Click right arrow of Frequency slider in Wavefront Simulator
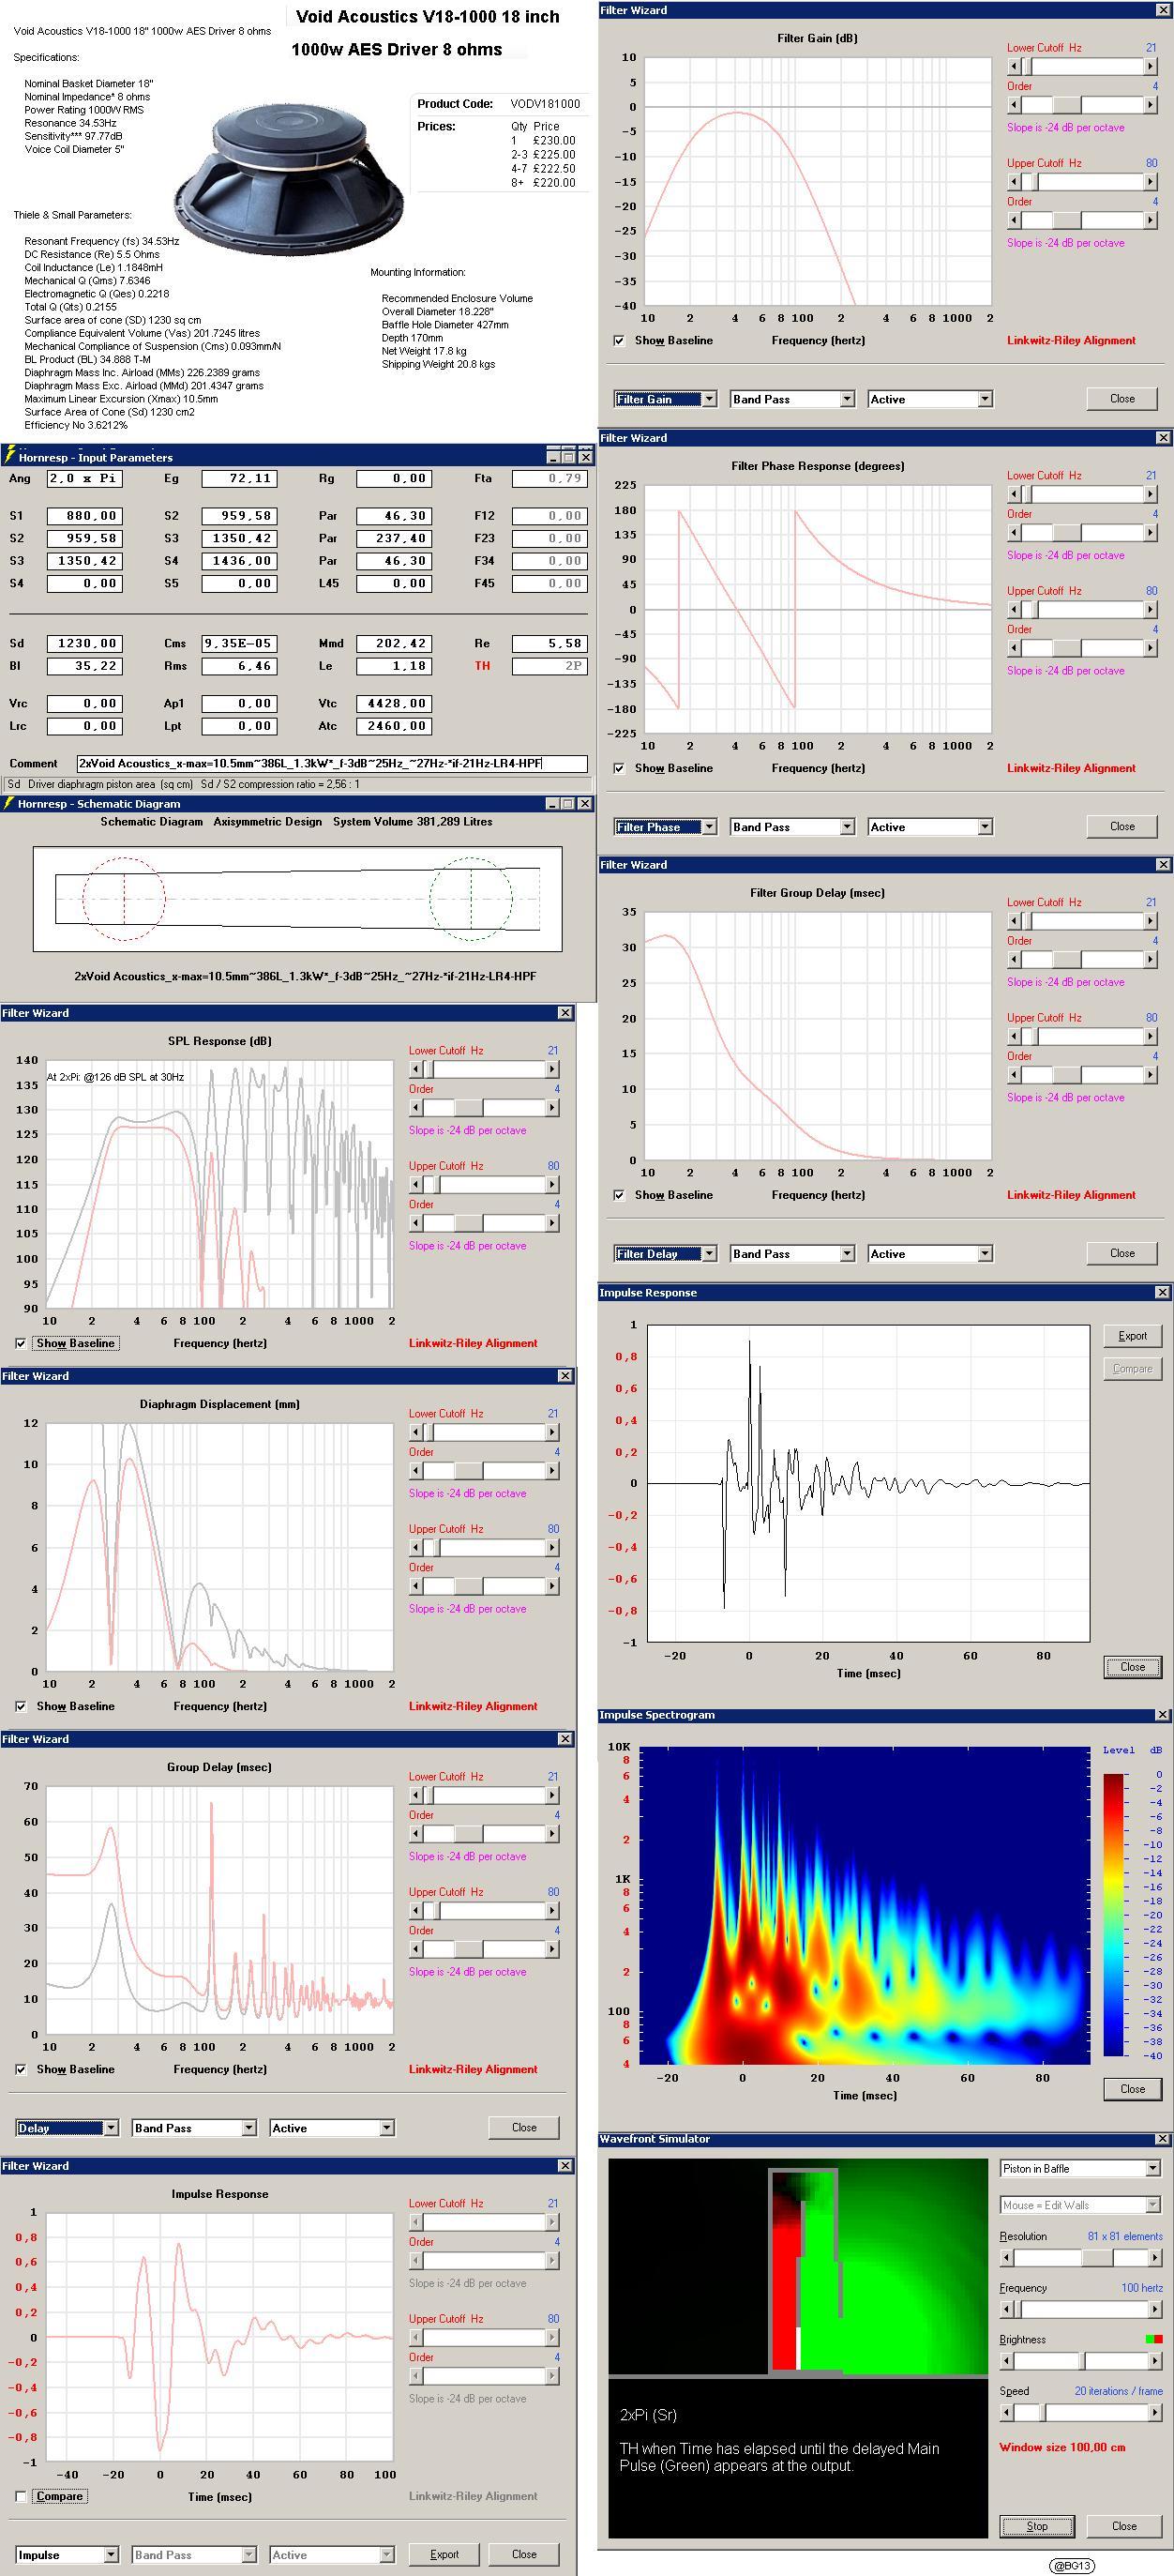Image resolution: width=1174 pixels, height=2576 pixels. [x=1154, y=2309]
